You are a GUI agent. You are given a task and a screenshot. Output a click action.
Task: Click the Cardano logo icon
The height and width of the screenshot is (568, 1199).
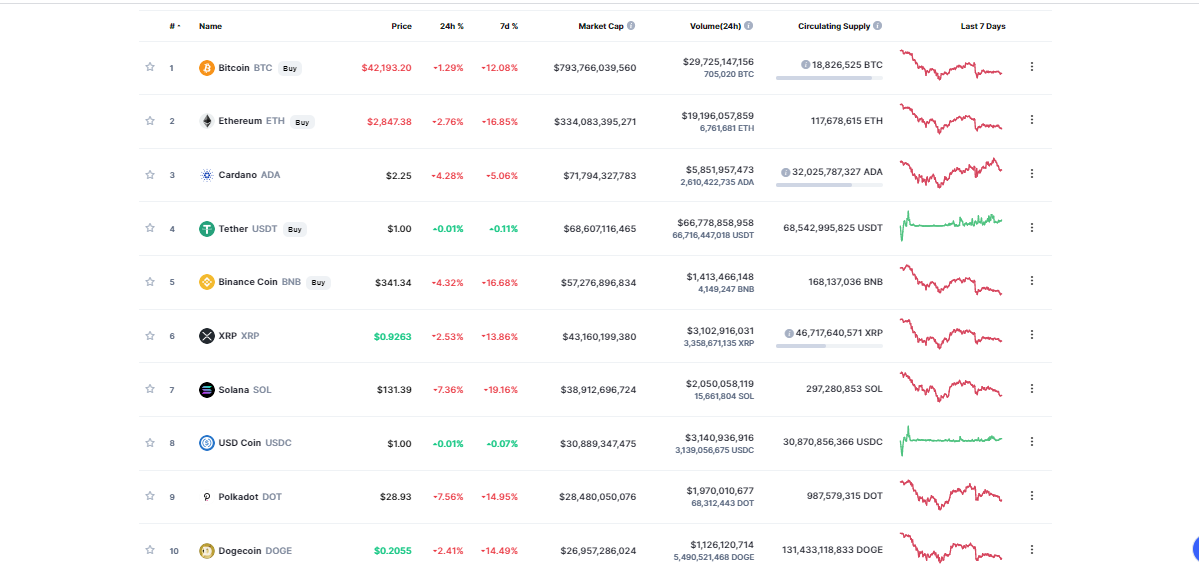[x=206, y=175]
